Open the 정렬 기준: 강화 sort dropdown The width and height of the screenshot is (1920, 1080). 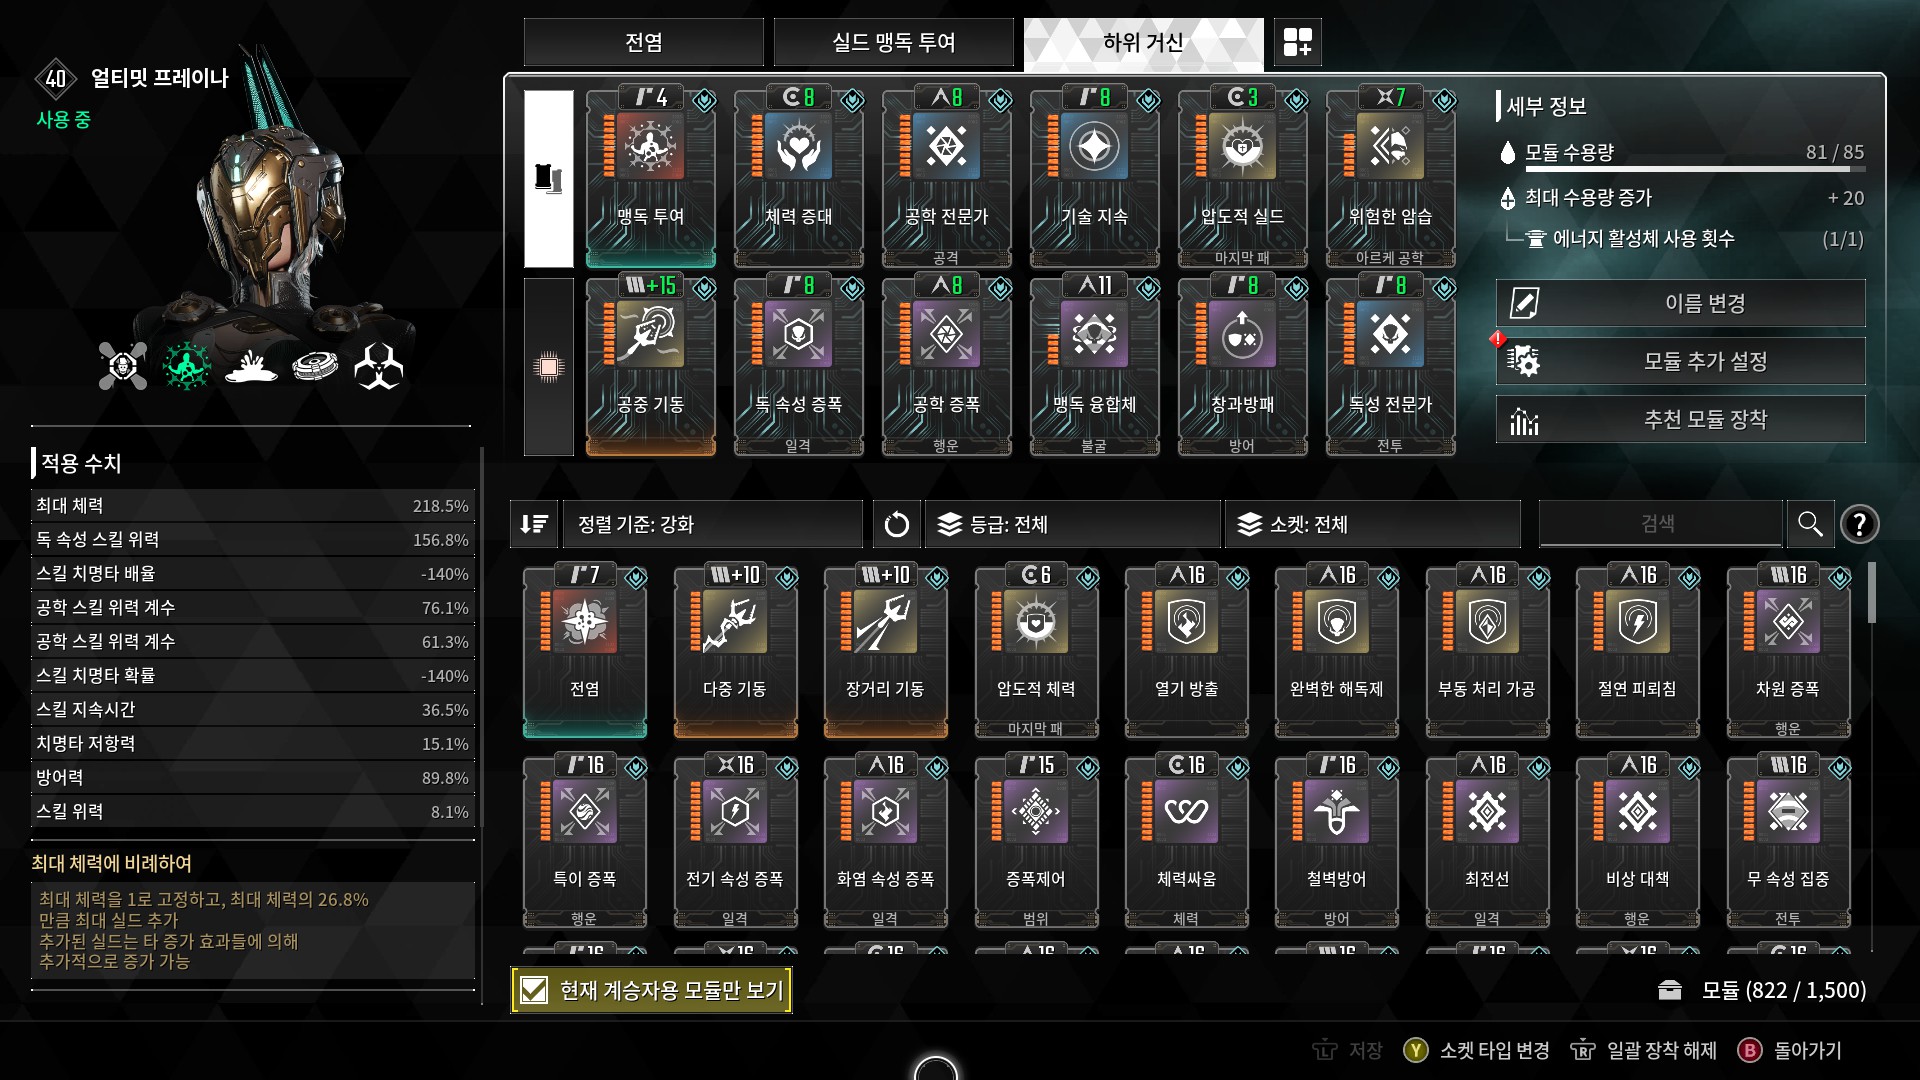(712, 524)
